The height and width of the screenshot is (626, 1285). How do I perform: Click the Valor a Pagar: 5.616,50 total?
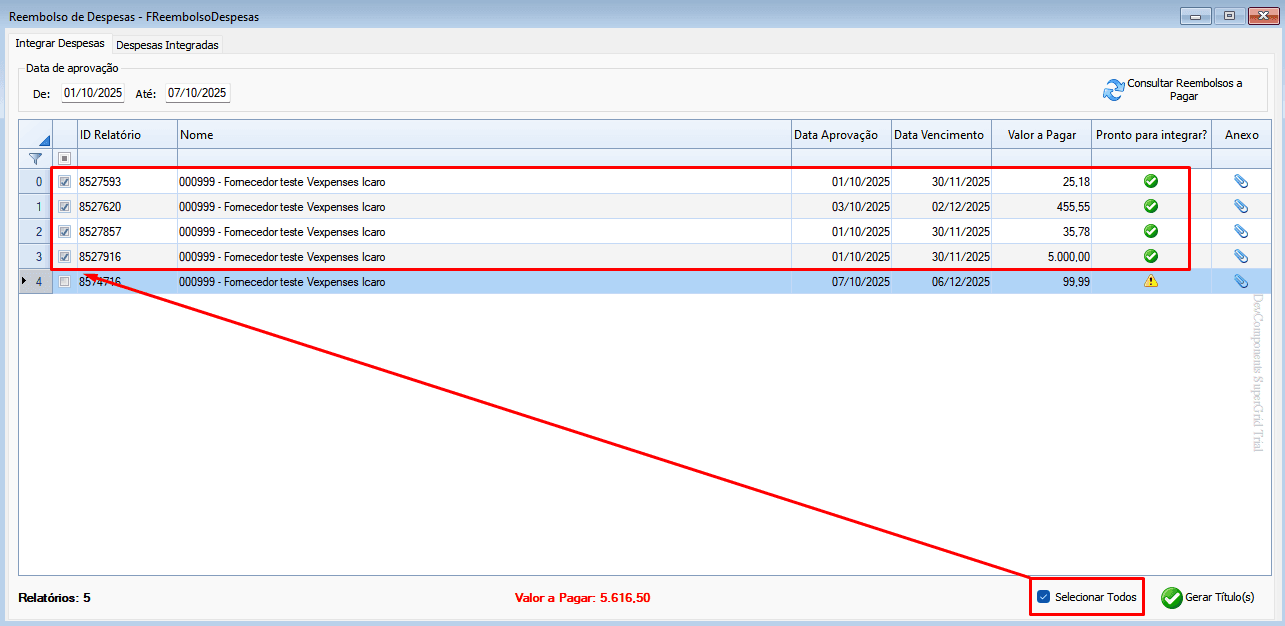click(582, 598)
